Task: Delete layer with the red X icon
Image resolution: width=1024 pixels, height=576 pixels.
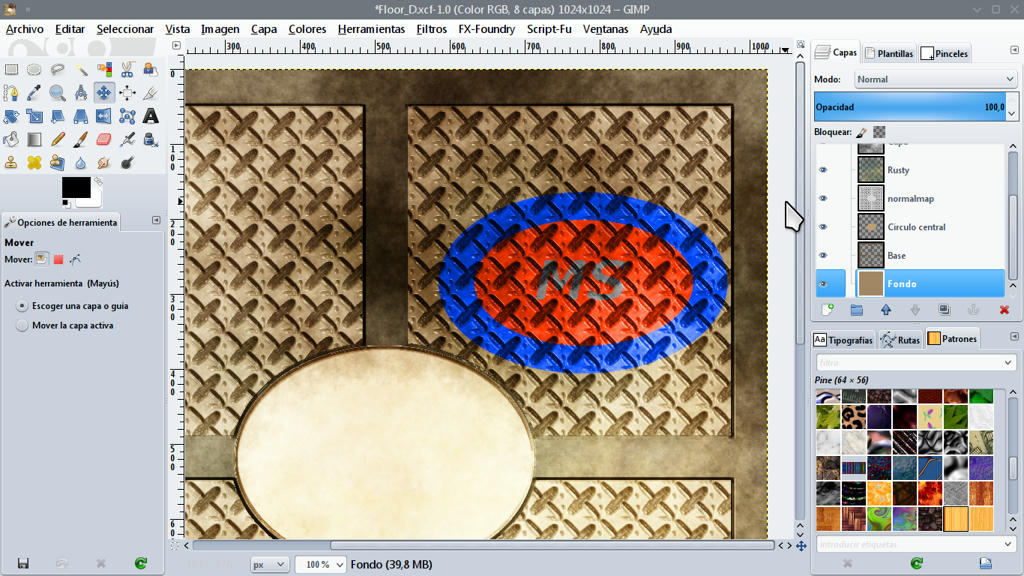Action: [x=1004, y=310]
